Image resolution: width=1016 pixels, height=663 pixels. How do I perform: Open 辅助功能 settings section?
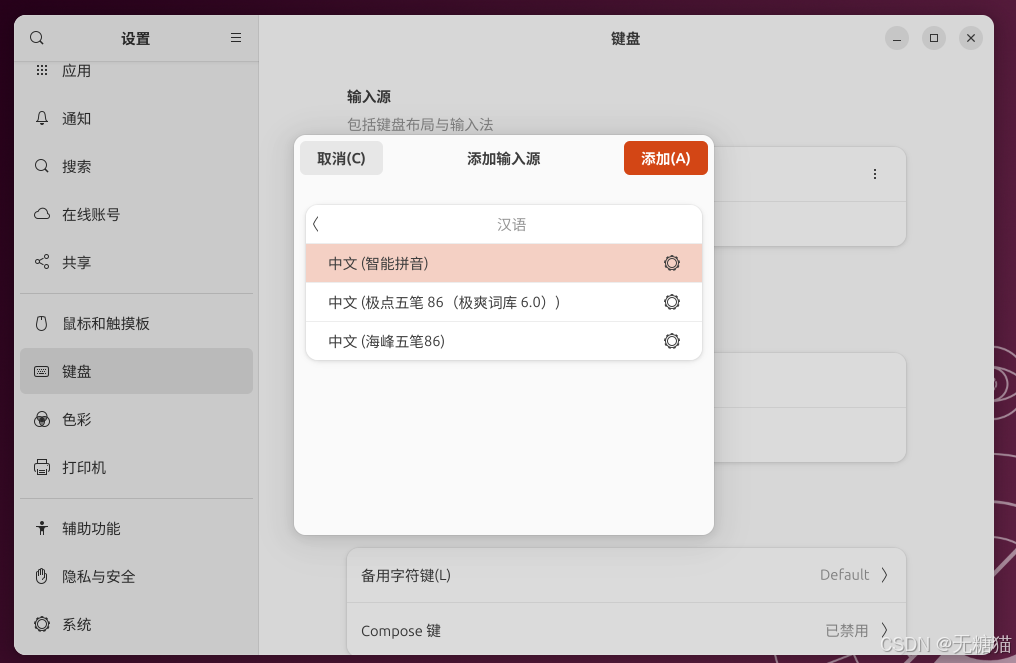[x=136, y=528]
